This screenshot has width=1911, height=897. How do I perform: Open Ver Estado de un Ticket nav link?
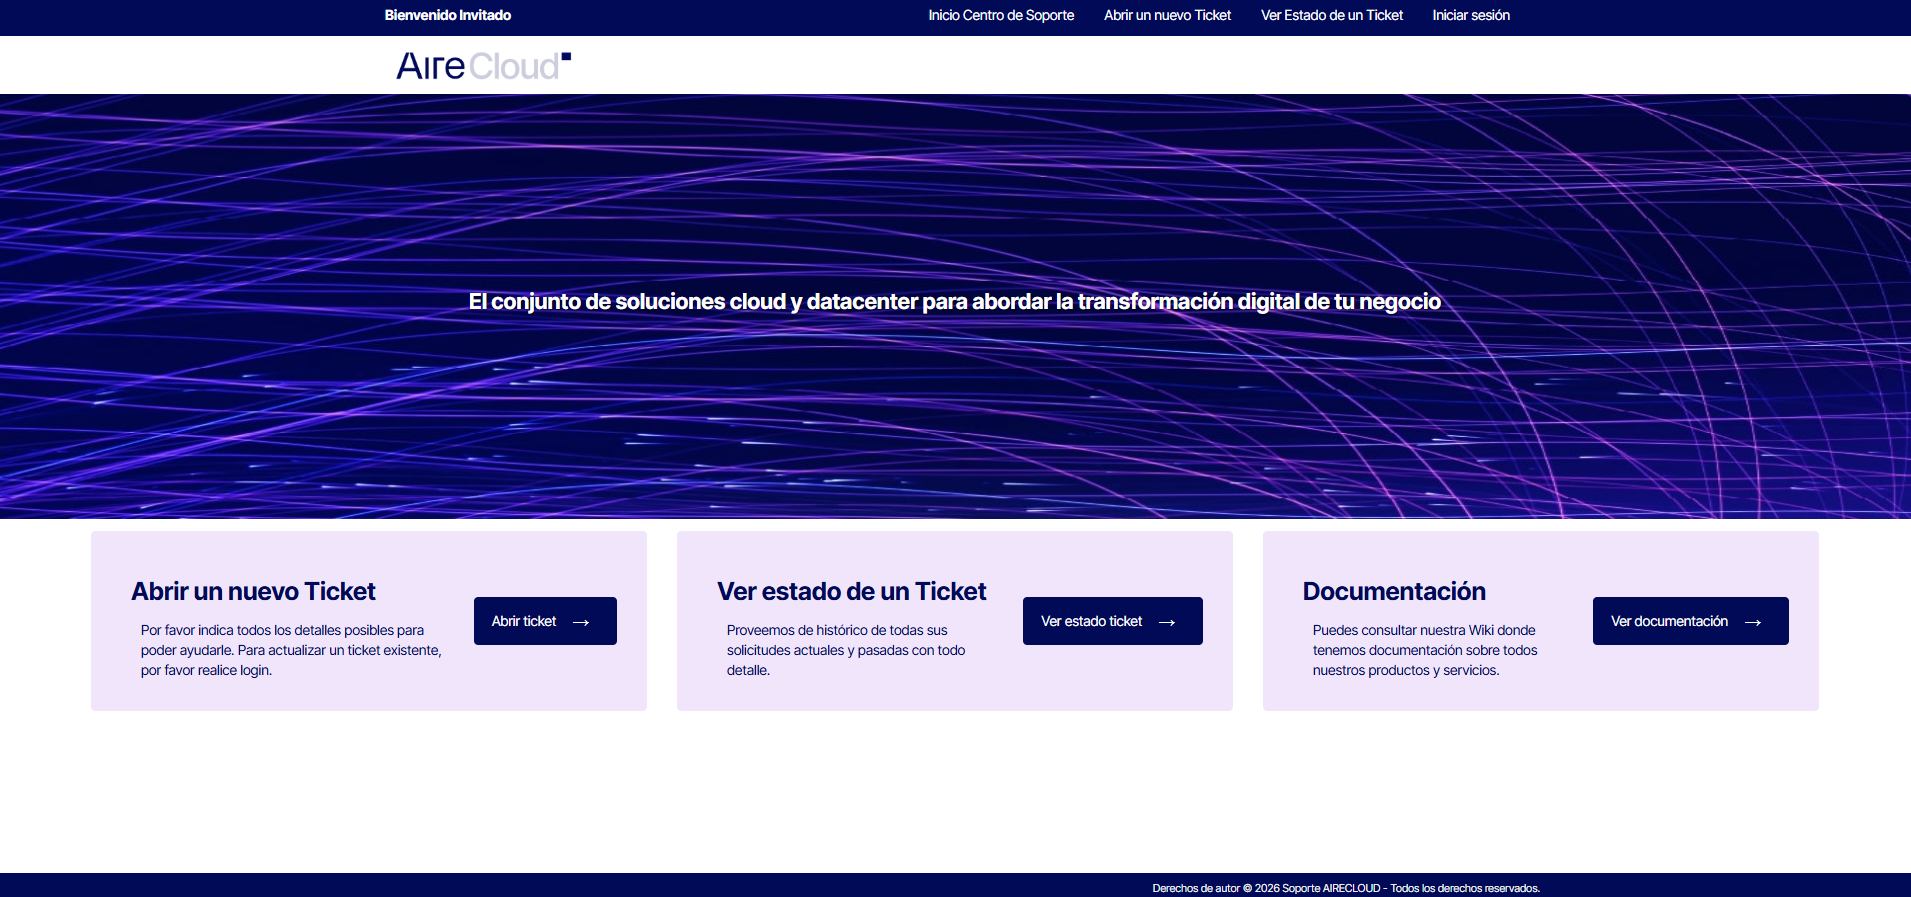click(x=1331, y=15)
